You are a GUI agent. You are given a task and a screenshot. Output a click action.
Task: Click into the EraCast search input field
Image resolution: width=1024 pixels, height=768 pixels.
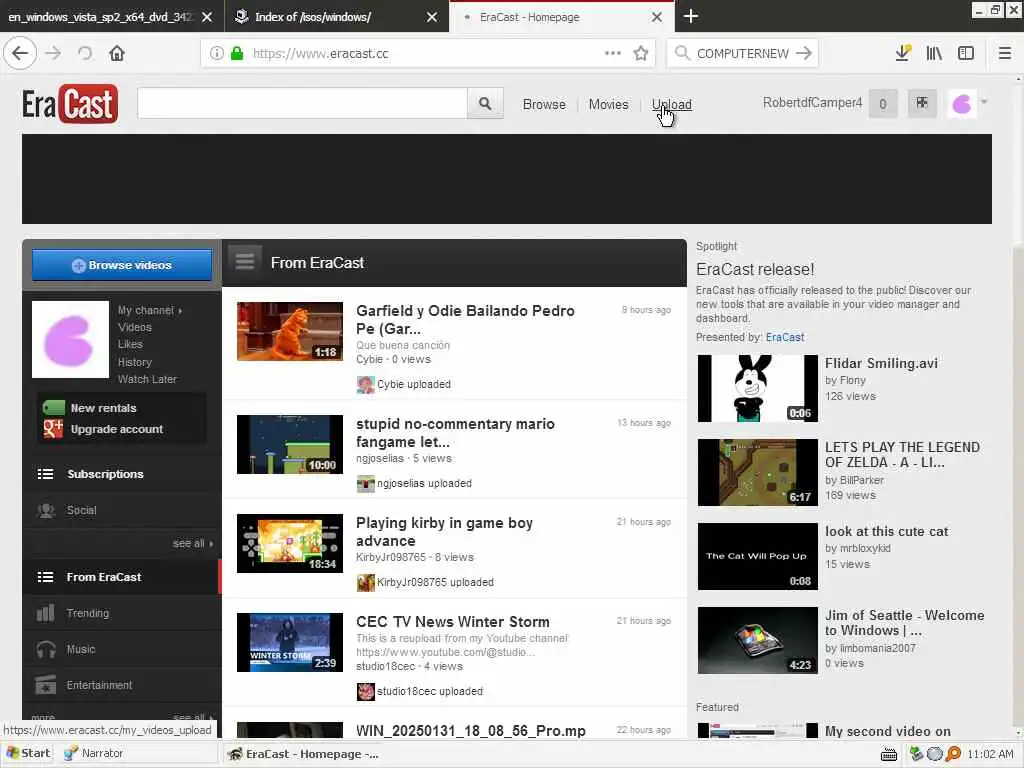(302, 103)
